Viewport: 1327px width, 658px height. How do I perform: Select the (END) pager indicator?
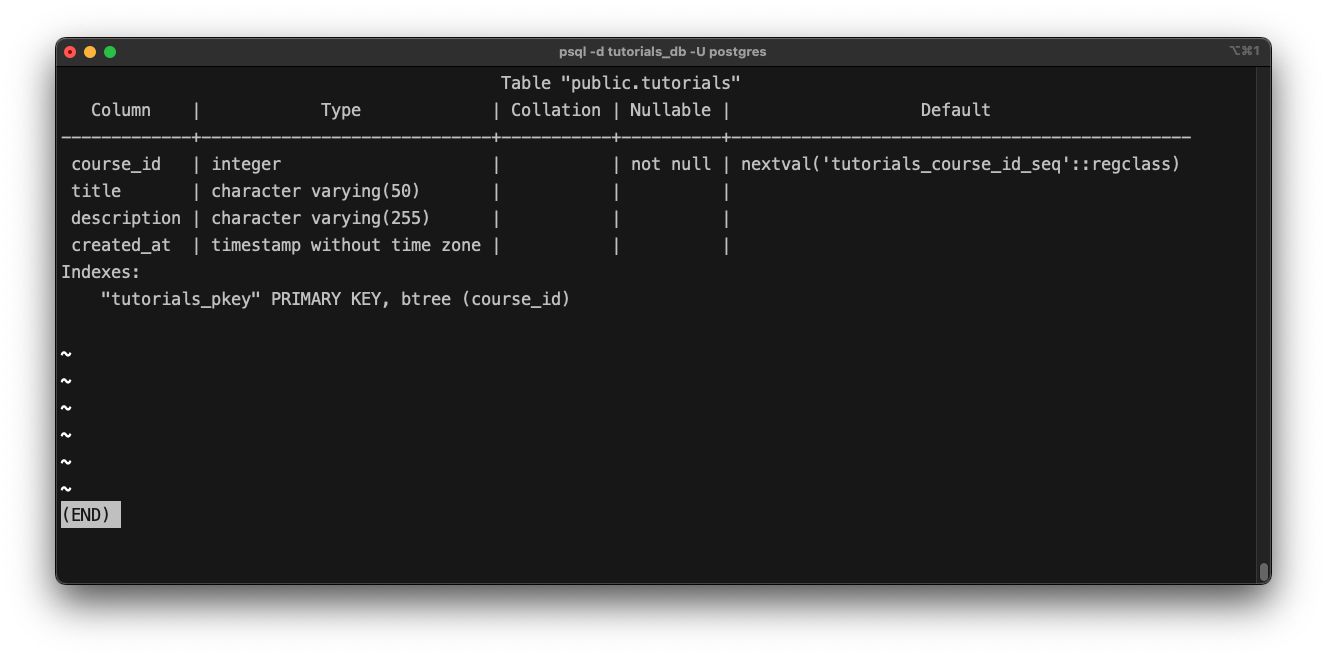pyautogui.click(x=89, y=514)
